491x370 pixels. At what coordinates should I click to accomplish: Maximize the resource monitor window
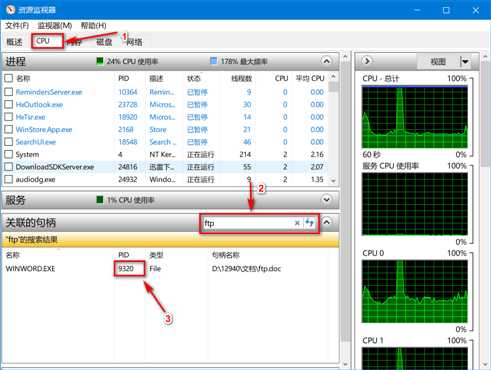coord(446,10)
